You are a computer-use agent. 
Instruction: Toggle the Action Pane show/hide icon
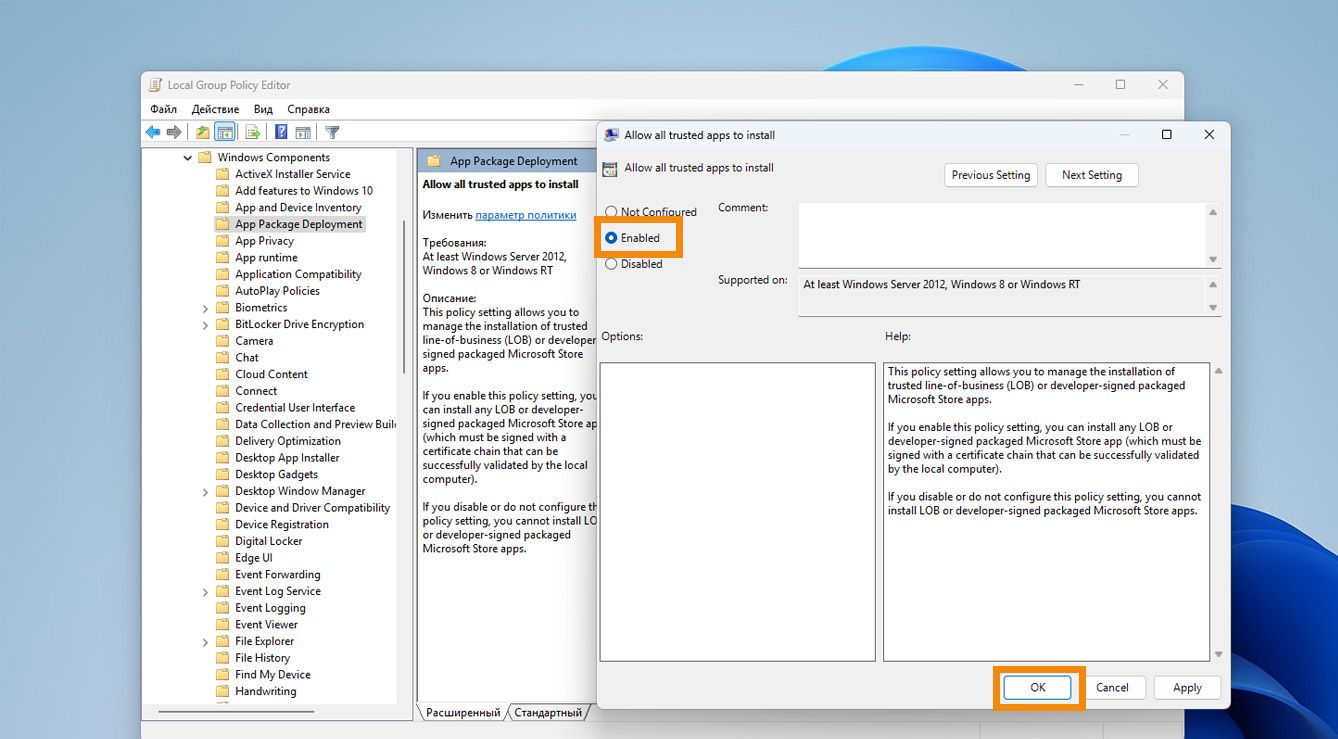303,132
